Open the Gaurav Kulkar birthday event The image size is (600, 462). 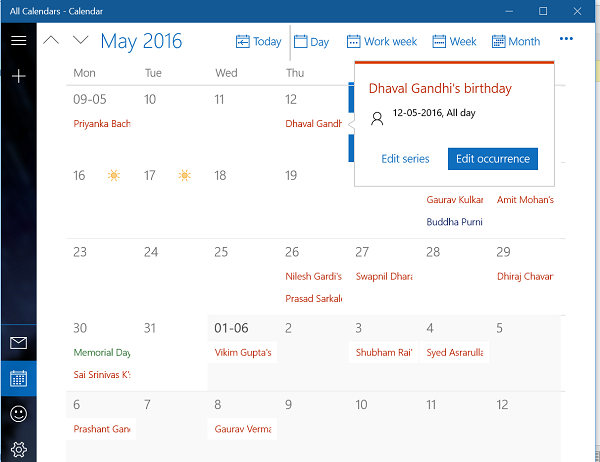(x=455, y=199)
